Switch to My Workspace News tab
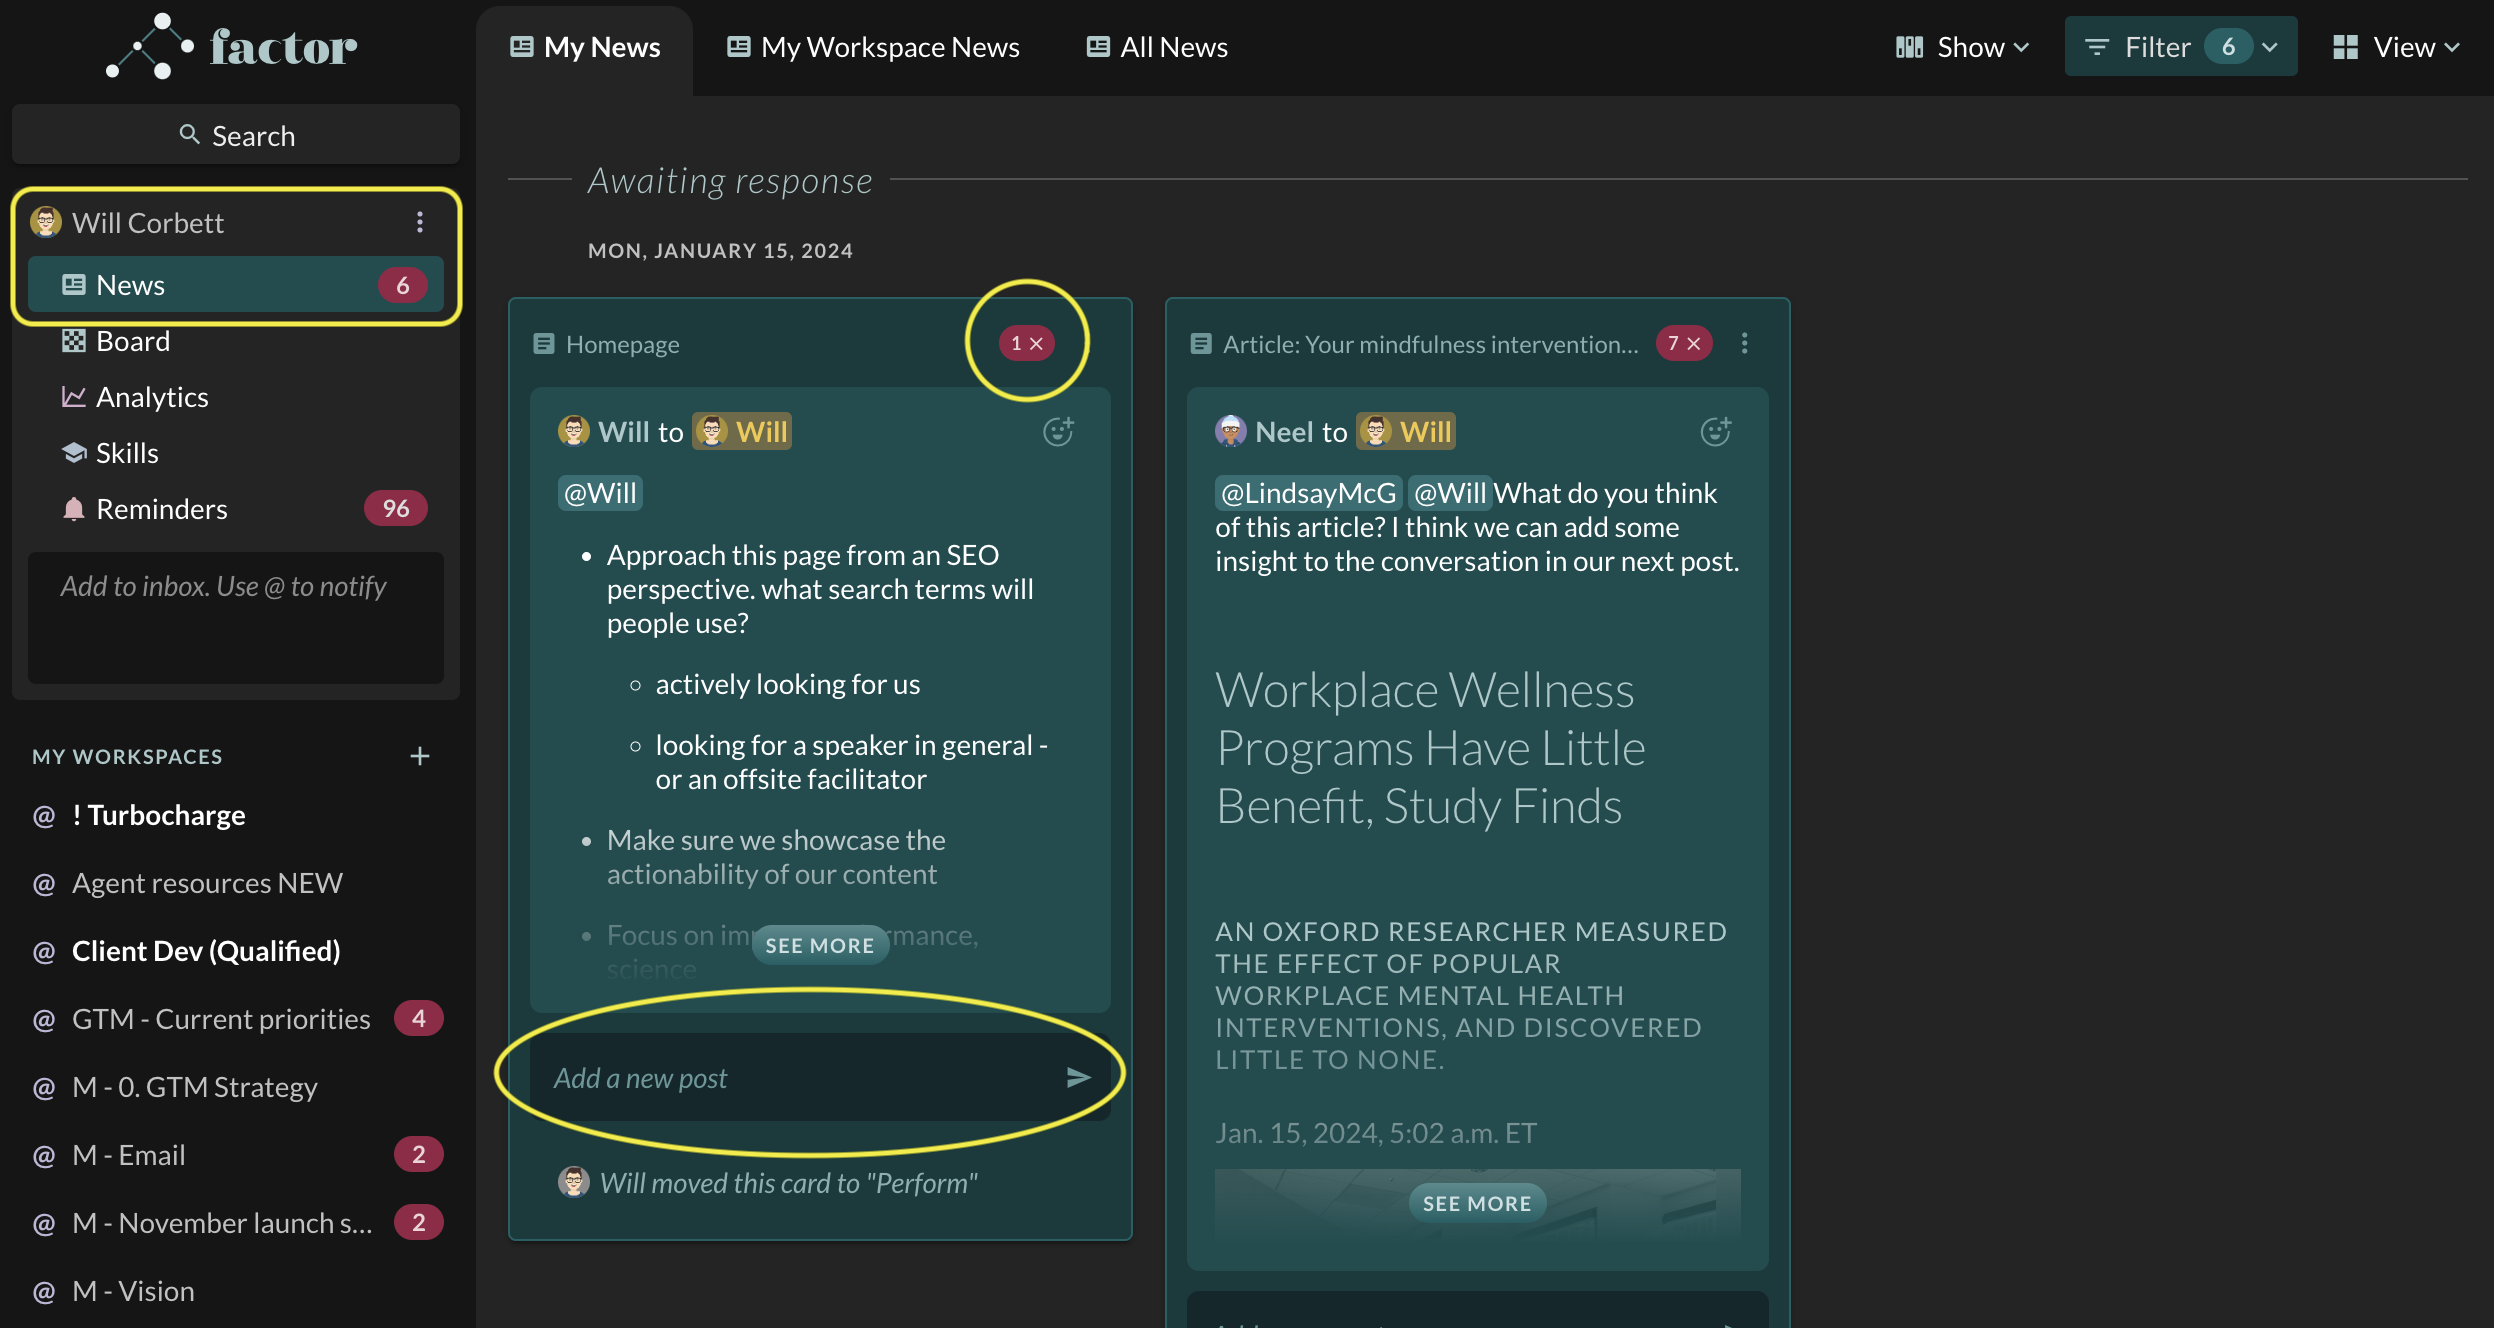This screenshot has width=2494, height=1328. 873,47
